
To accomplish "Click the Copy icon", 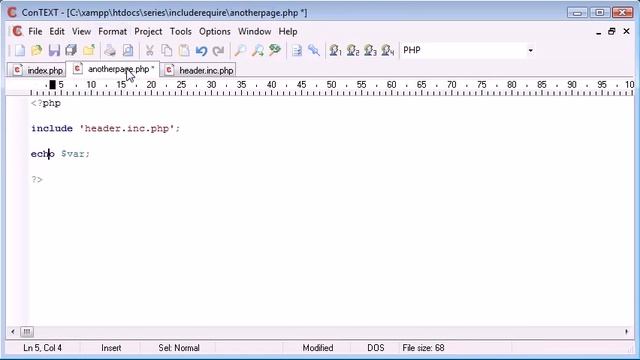I will click(167, 50).
